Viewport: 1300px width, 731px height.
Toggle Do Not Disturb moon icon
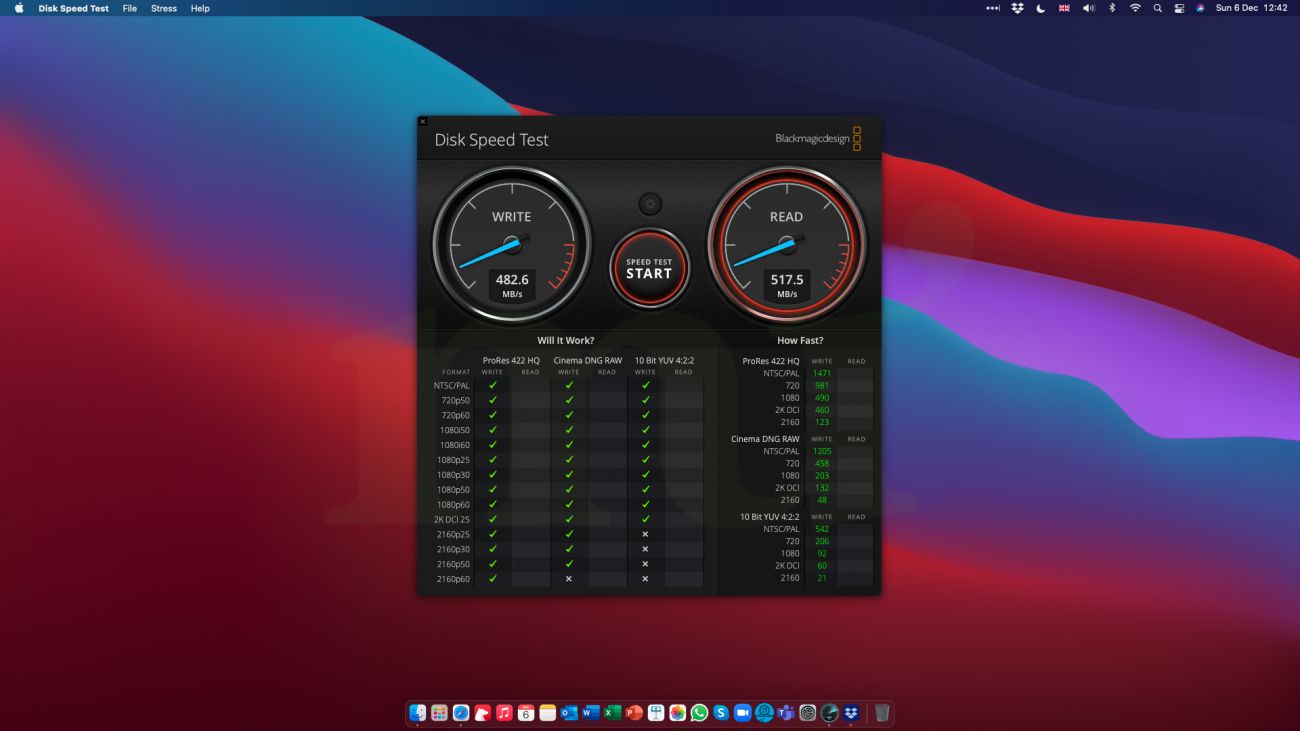coord(1040,8)
